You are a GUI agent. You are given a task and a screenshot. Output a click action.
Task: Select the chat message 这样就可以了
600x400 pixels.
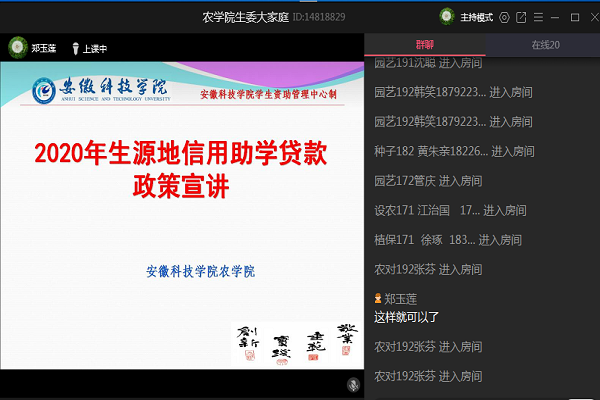pyautogui.click(x=407, y=317)
